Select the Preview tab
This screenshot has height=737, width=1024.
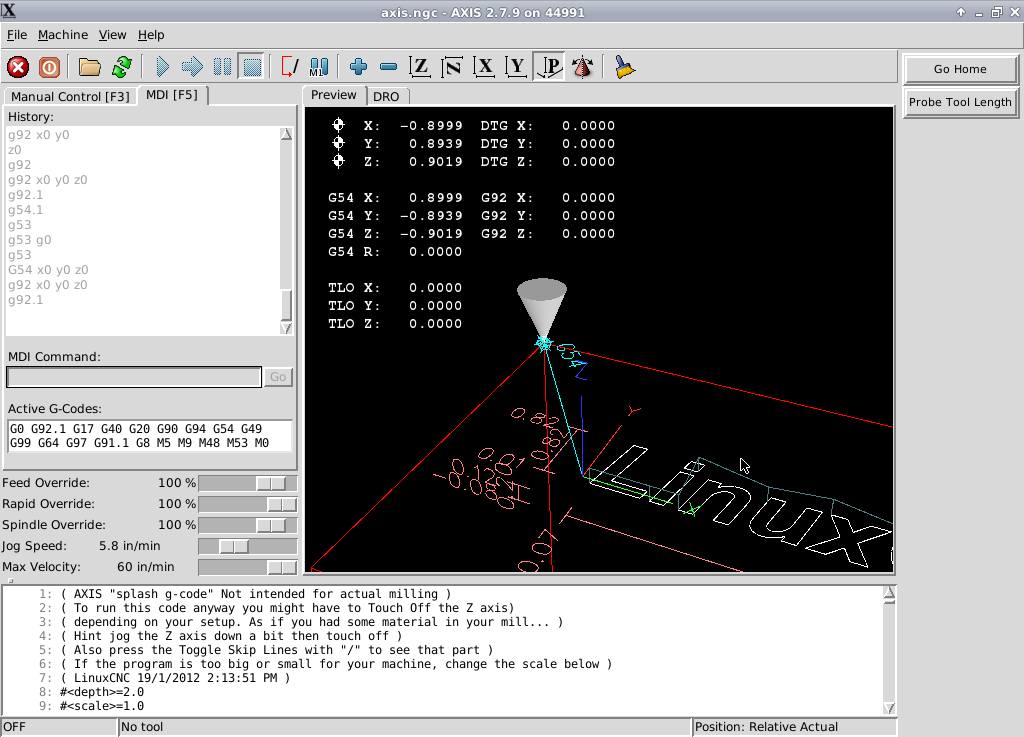point(334,95)
